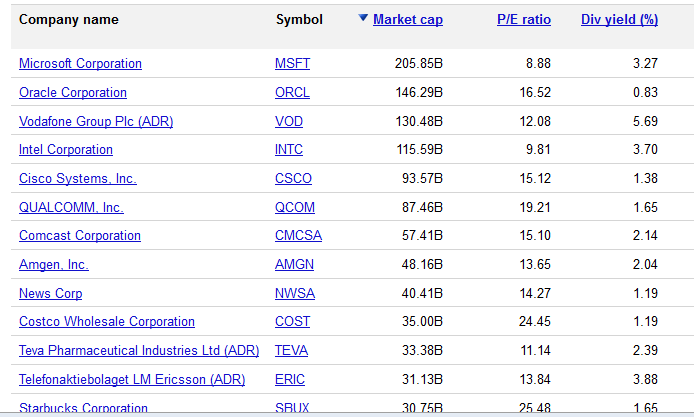Open Cisco Systems, Inc. link
The image size is (694, 417).
coord(77,178)
